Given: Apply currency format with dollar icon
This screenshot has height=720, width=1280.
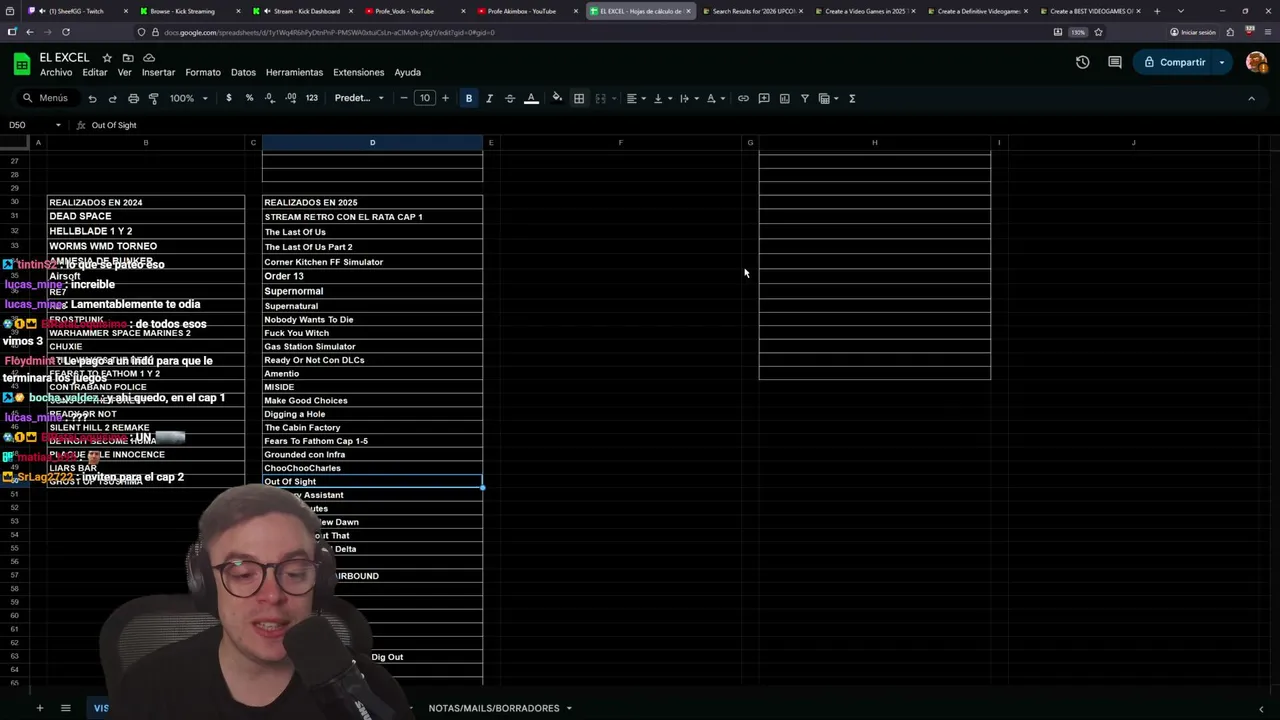Looking at the screenshot, I should coord(229,98).
